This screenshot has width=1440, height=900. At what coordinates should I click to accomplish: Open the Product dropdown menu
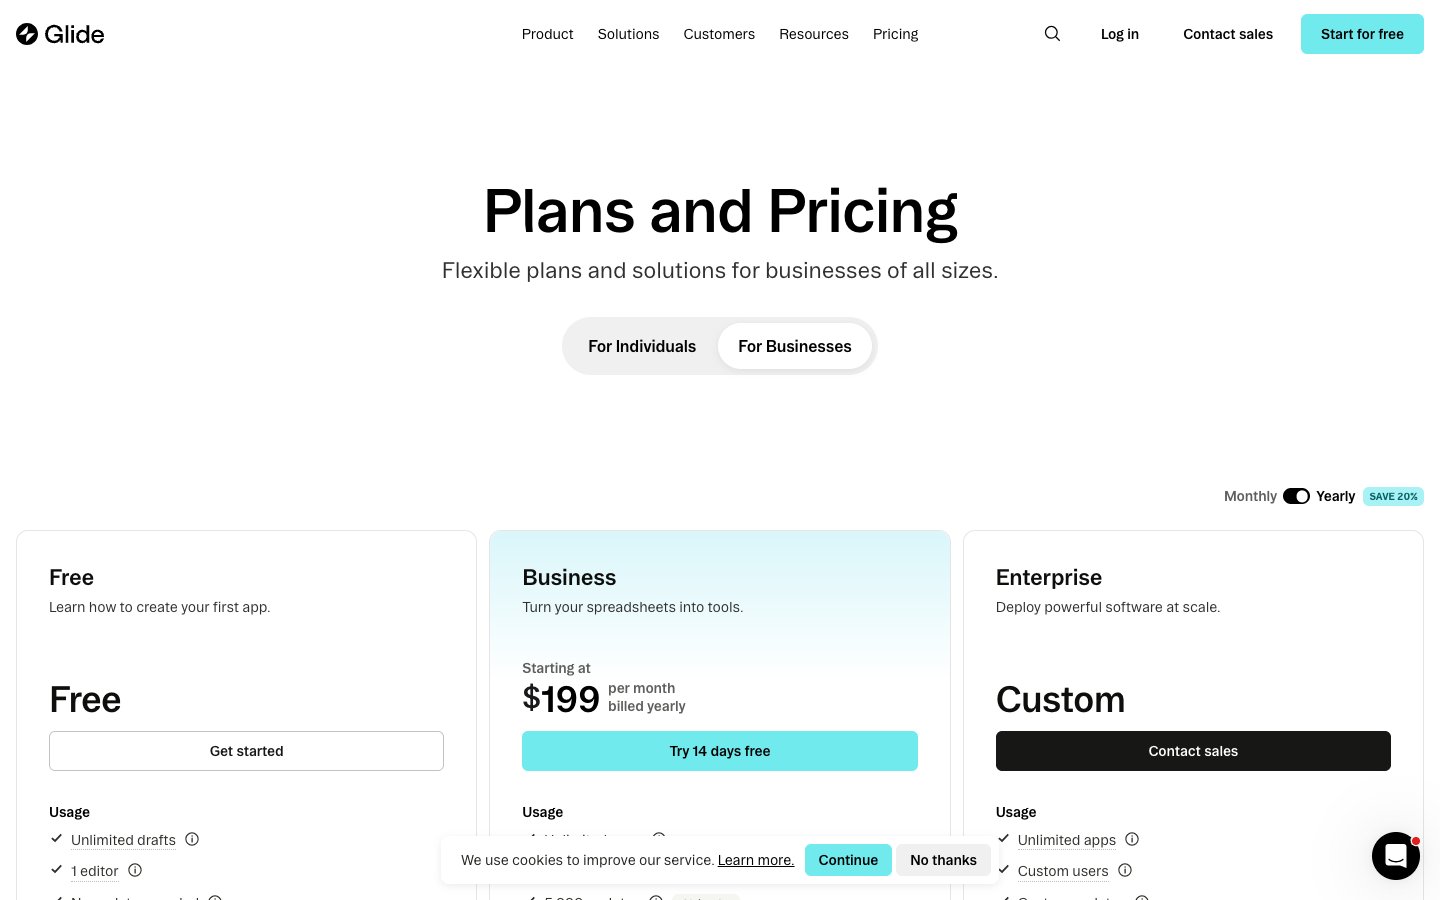point(547,33)
